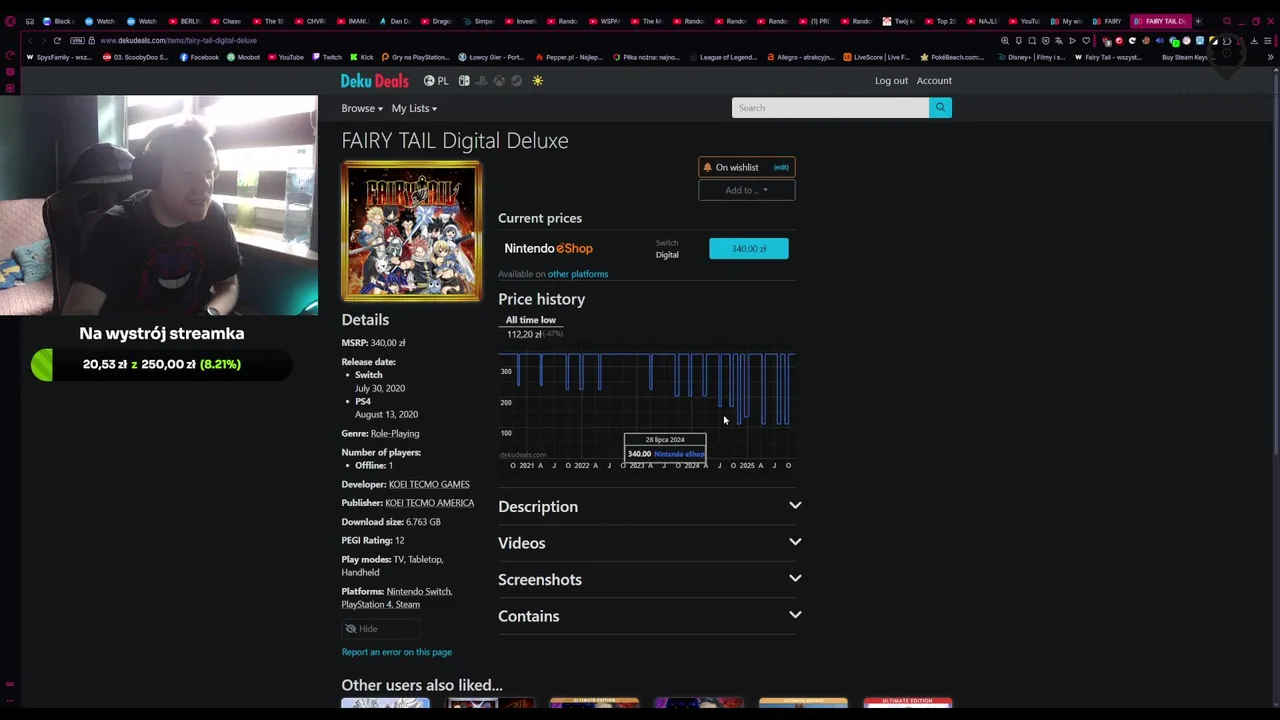The width and height of the screenshot is (1280, 720).
Task: Expand the Videos section
Action: coord(650,543)
